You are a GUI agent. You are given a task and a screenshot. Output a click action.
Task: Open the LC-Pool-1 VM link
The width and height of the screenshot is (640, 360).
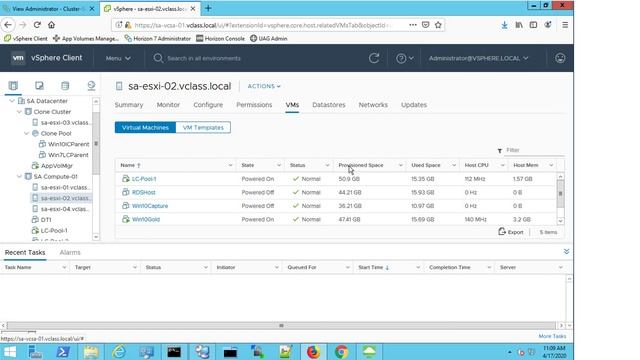[144, 179]
